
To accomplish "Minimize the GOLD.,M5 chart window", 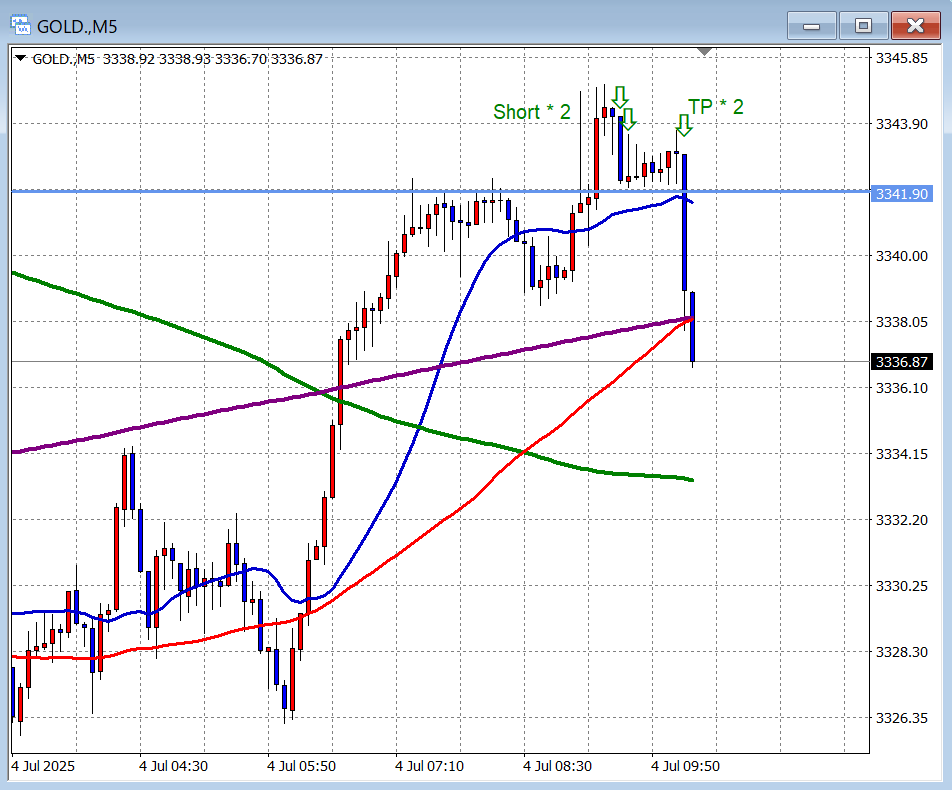I will (812, 26).
